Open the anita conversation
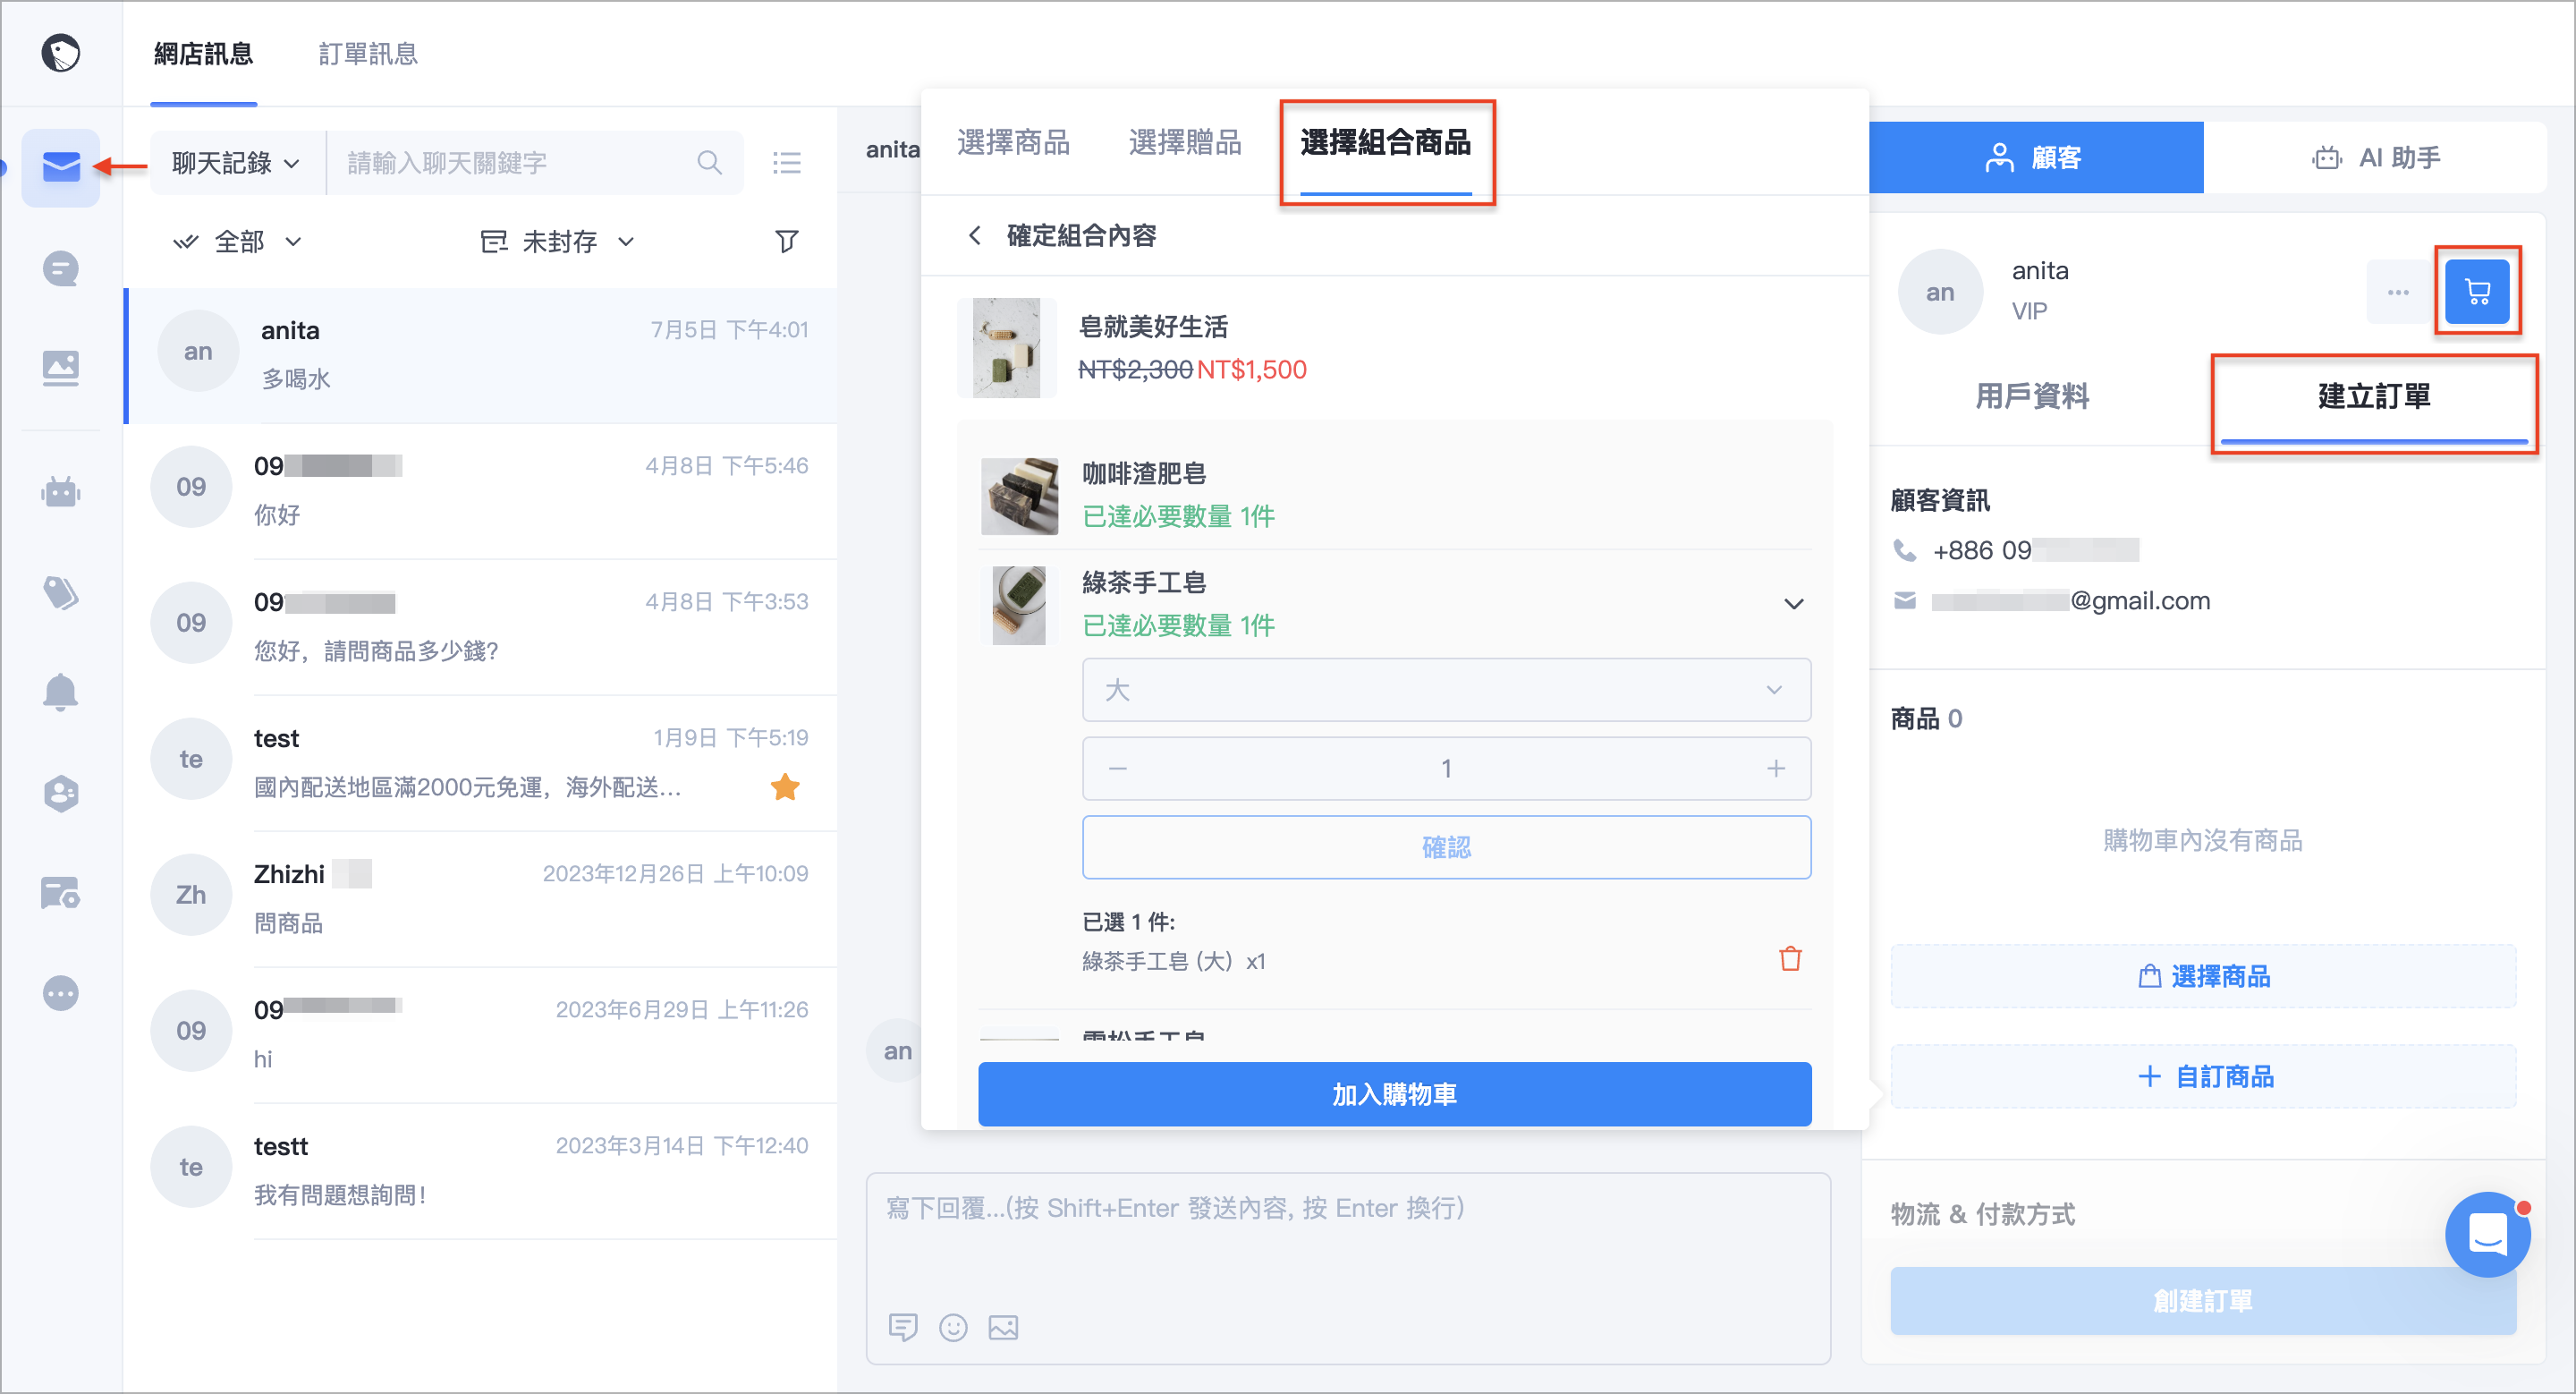This screenshot has width=2576, height=1394. coord(482,355)
